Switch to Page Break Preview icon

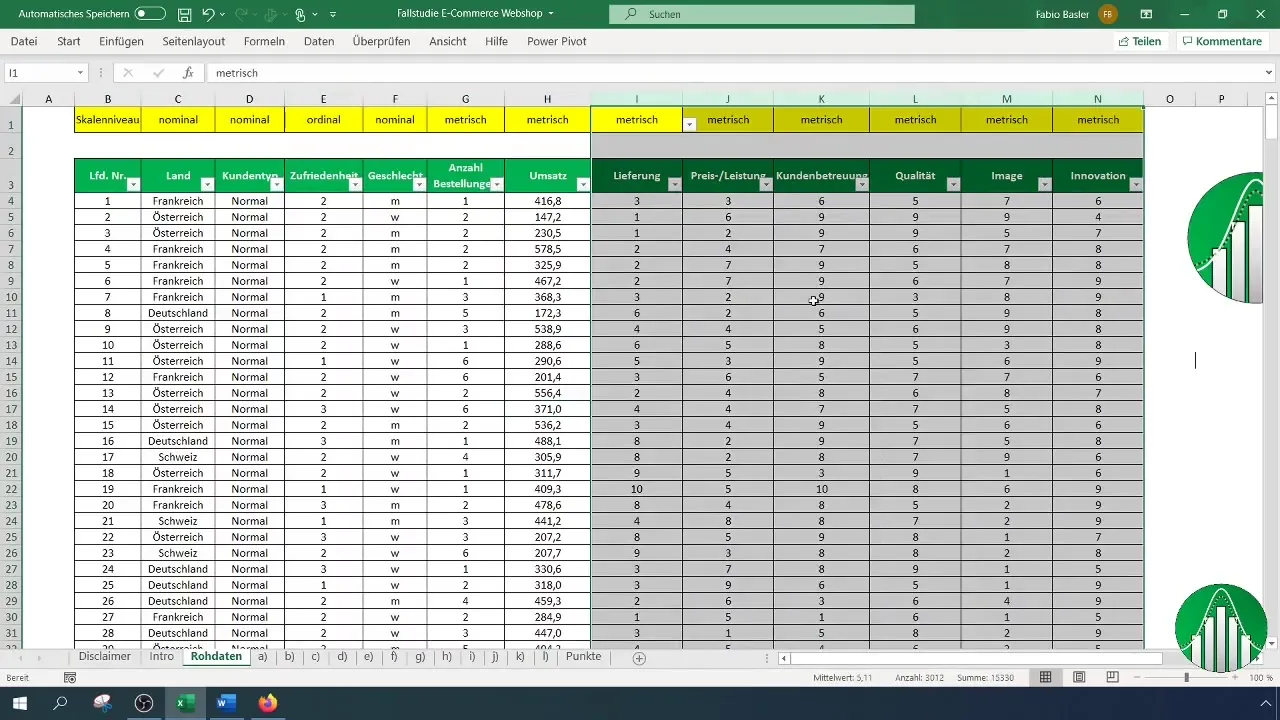coord(1112,677)
